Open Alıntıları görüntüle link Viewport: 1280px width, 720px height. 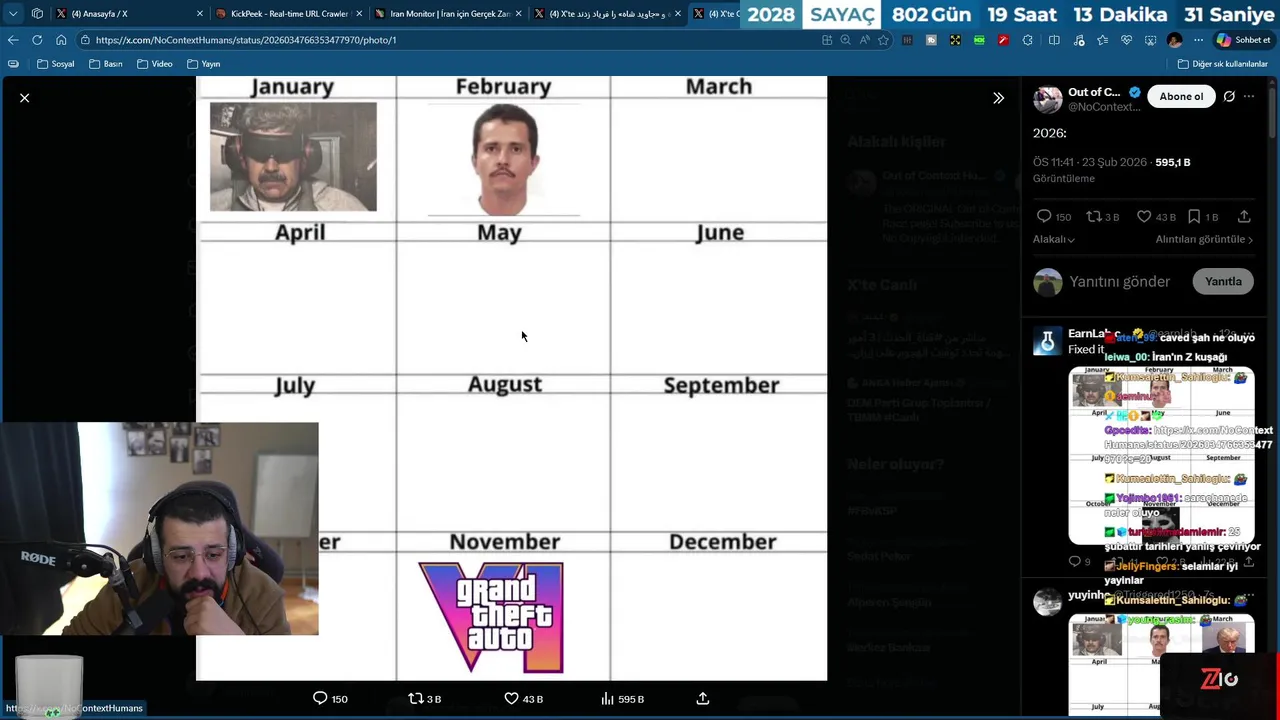coord(1204,240)
